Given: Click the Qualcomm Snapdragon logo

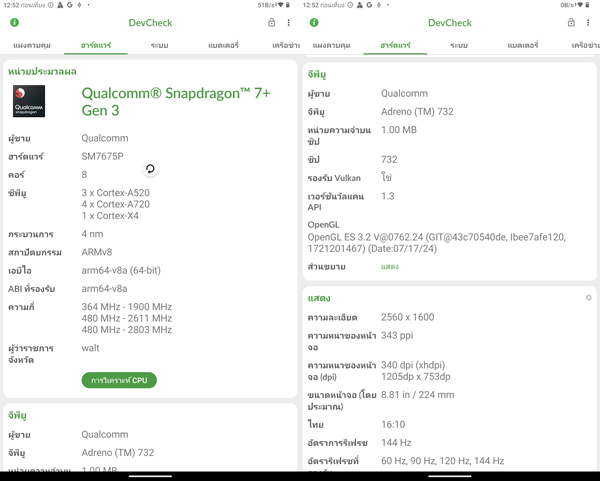Looking at the screenshot, I should (x=29, y=101).
